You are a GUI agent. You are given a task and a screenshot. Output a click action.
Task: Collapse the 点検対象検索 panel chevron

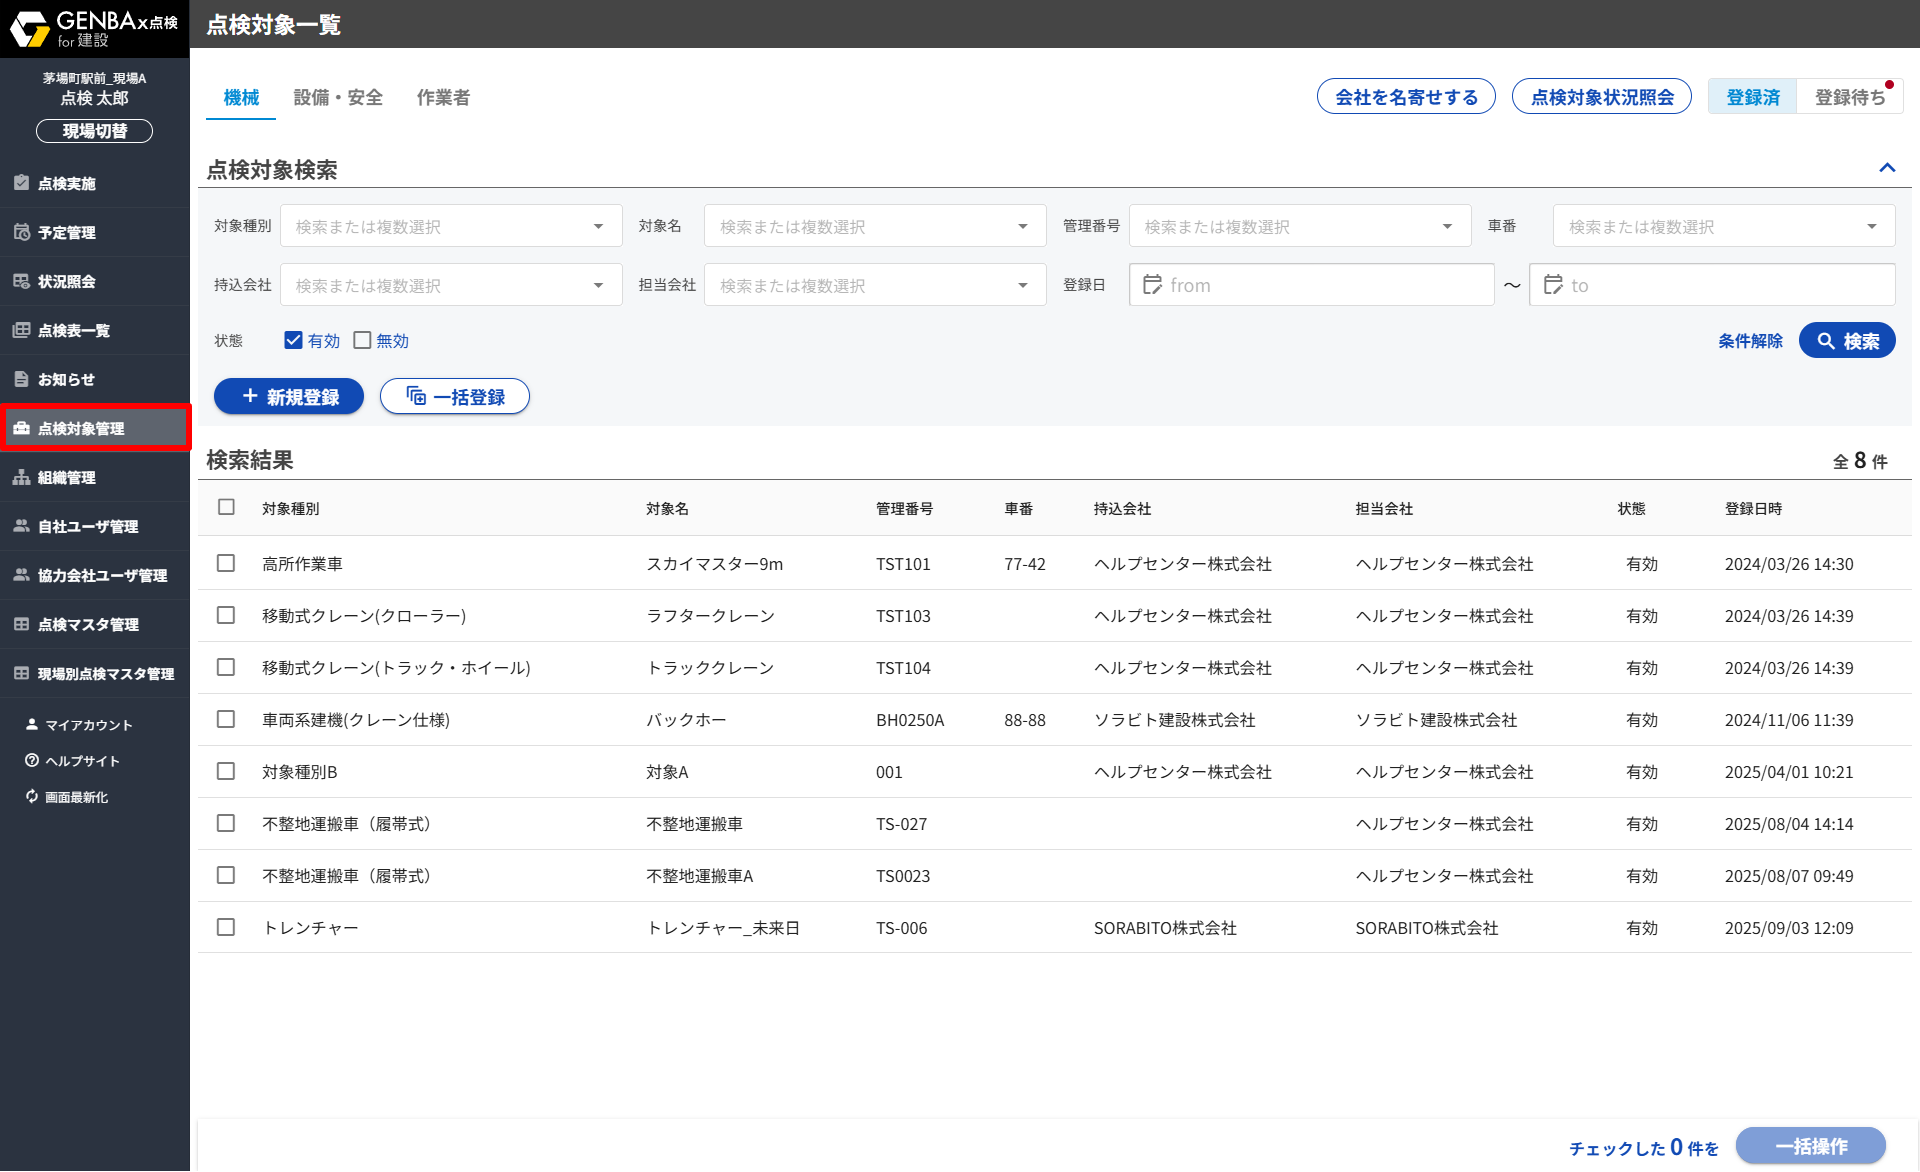click(1887, 168)
